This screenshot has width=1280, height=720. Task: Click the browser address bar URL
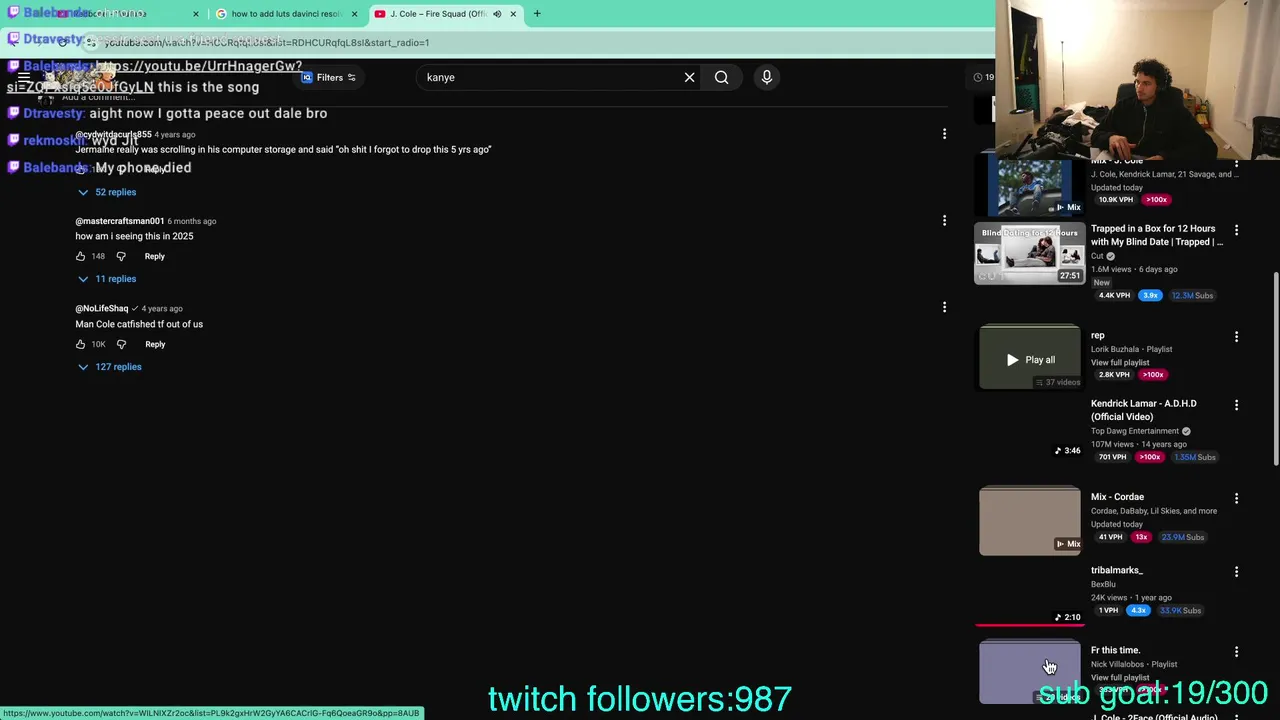[267, 42]
